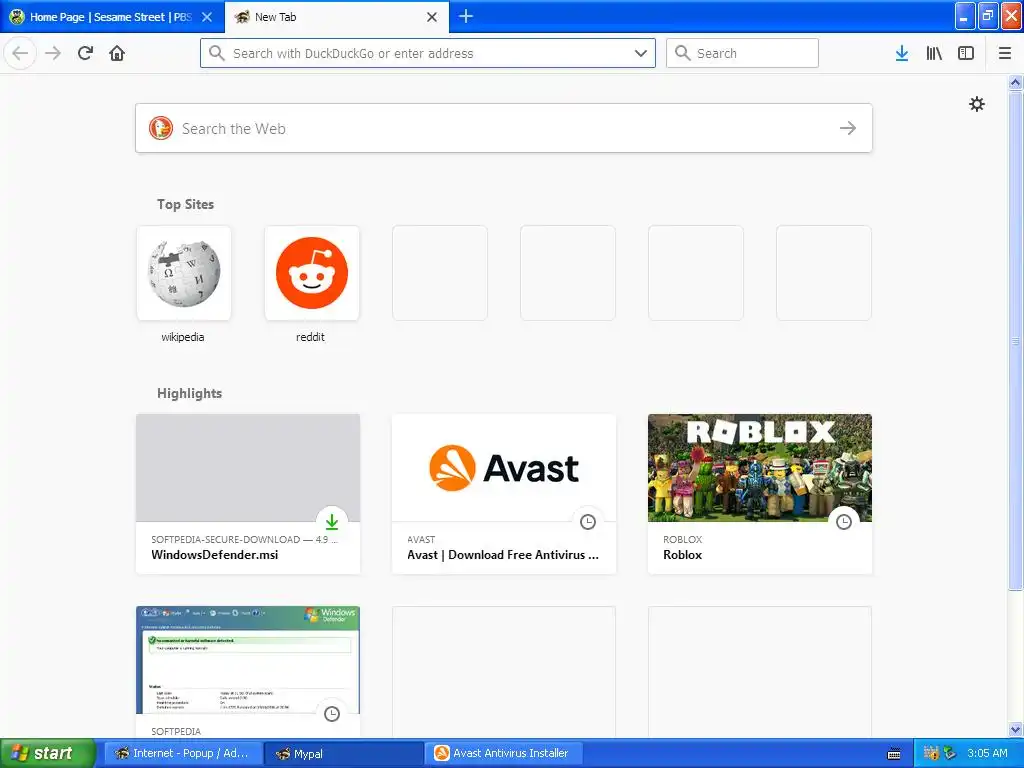
Task: Click into the toolbar Search box
Action: pyautogui.click(x=742, y=53)
